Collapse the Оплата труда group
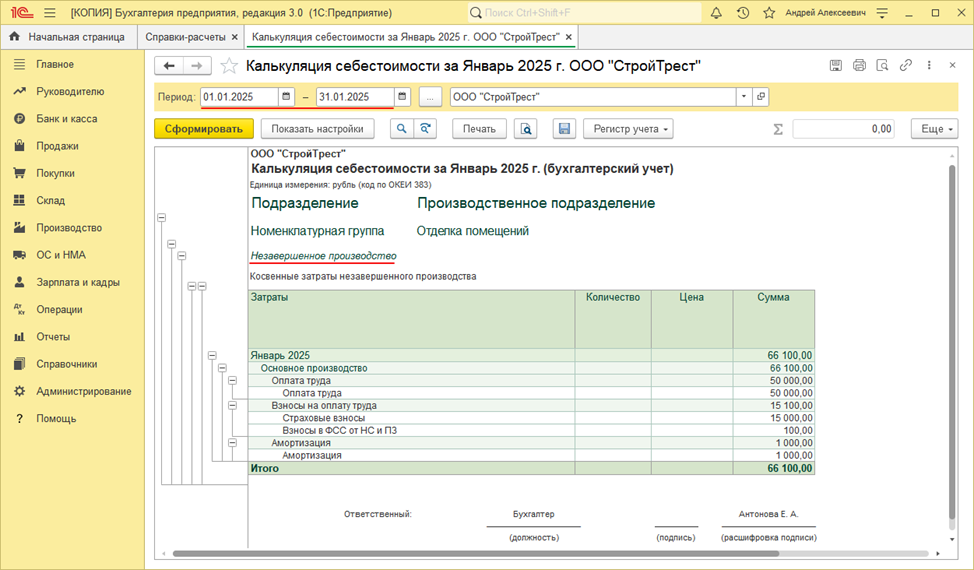The width and height of the screenshot is (974, 570). (x=232, y=381)
